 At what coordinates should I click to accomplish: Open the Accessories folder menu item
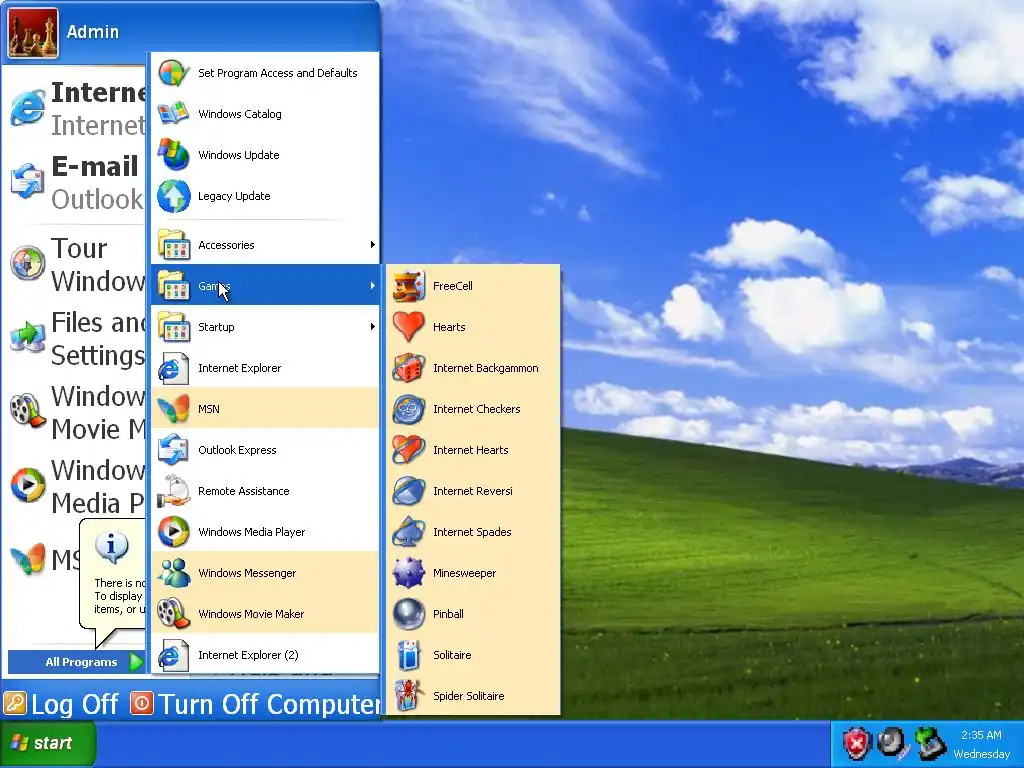click(x=265, y=245)
